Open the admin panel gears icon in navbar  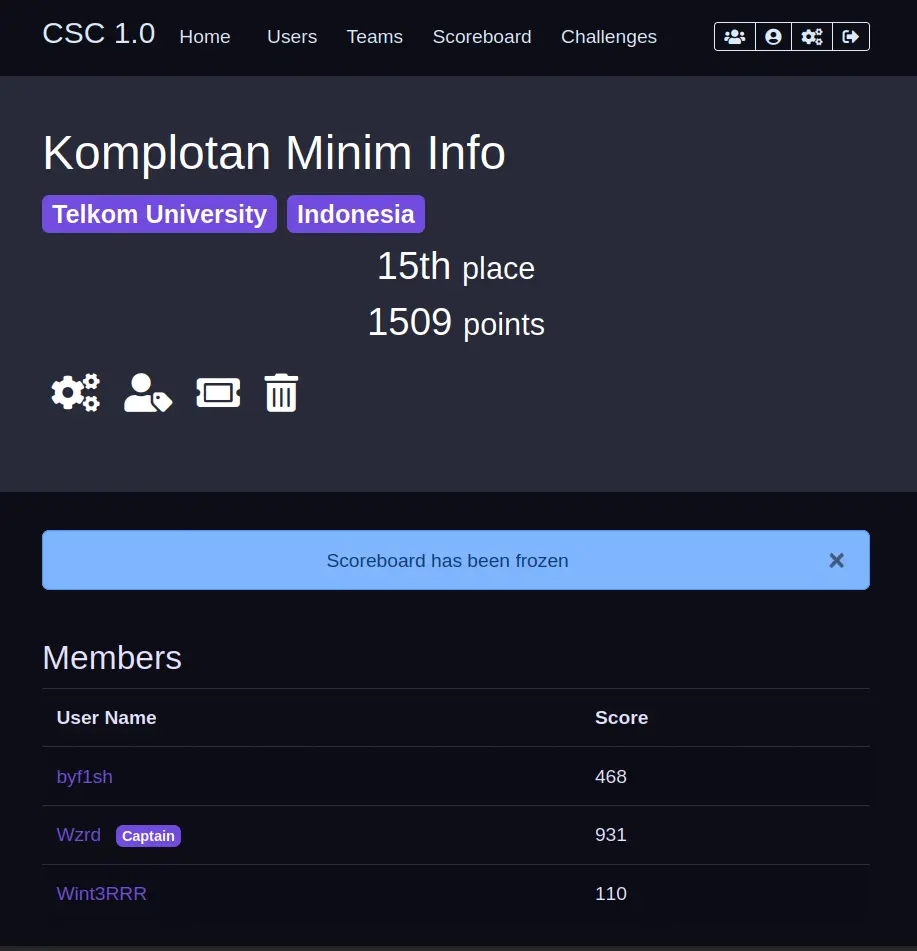point(812,37)
